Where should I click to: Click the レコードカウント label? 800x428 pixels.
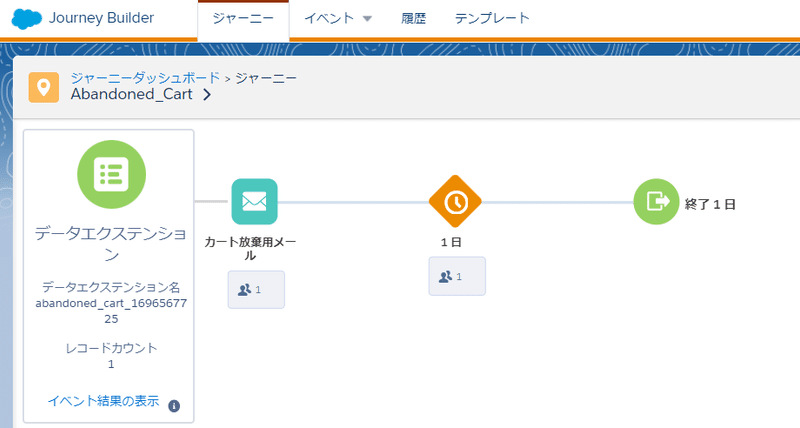111,348
